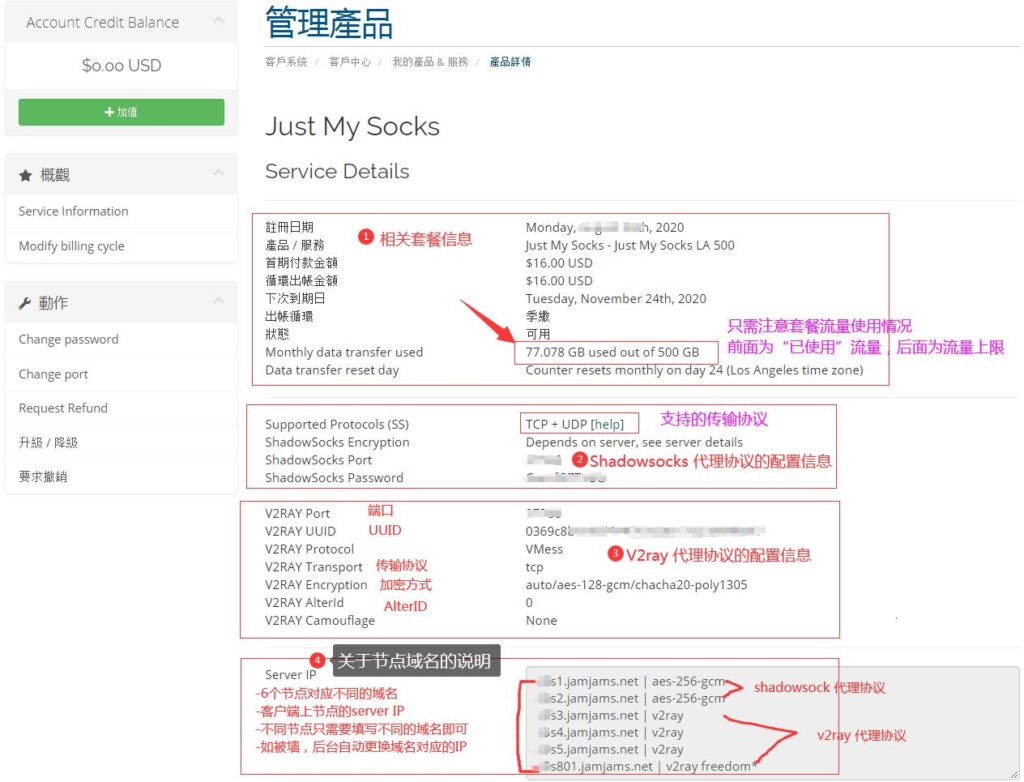1024x782 pixels.
Task: Click the 77.078 GB used out of 500 GB value
Action: click(x=613, y=352)
